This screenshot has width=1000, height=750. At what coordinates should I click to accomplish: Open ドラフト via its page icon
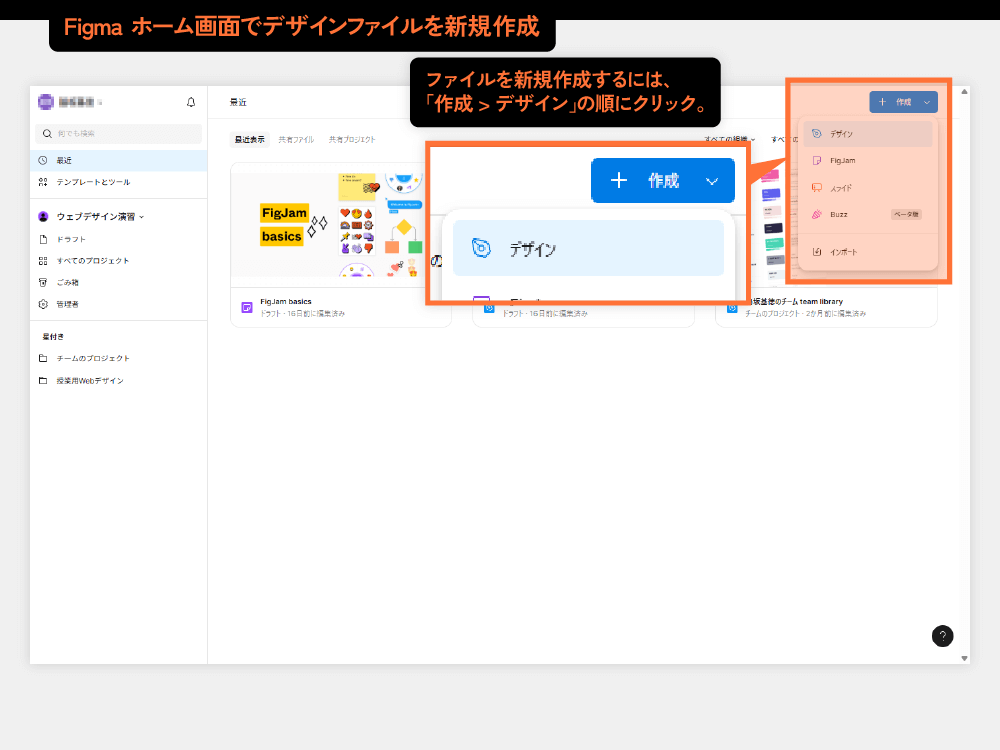coord(43,239)
